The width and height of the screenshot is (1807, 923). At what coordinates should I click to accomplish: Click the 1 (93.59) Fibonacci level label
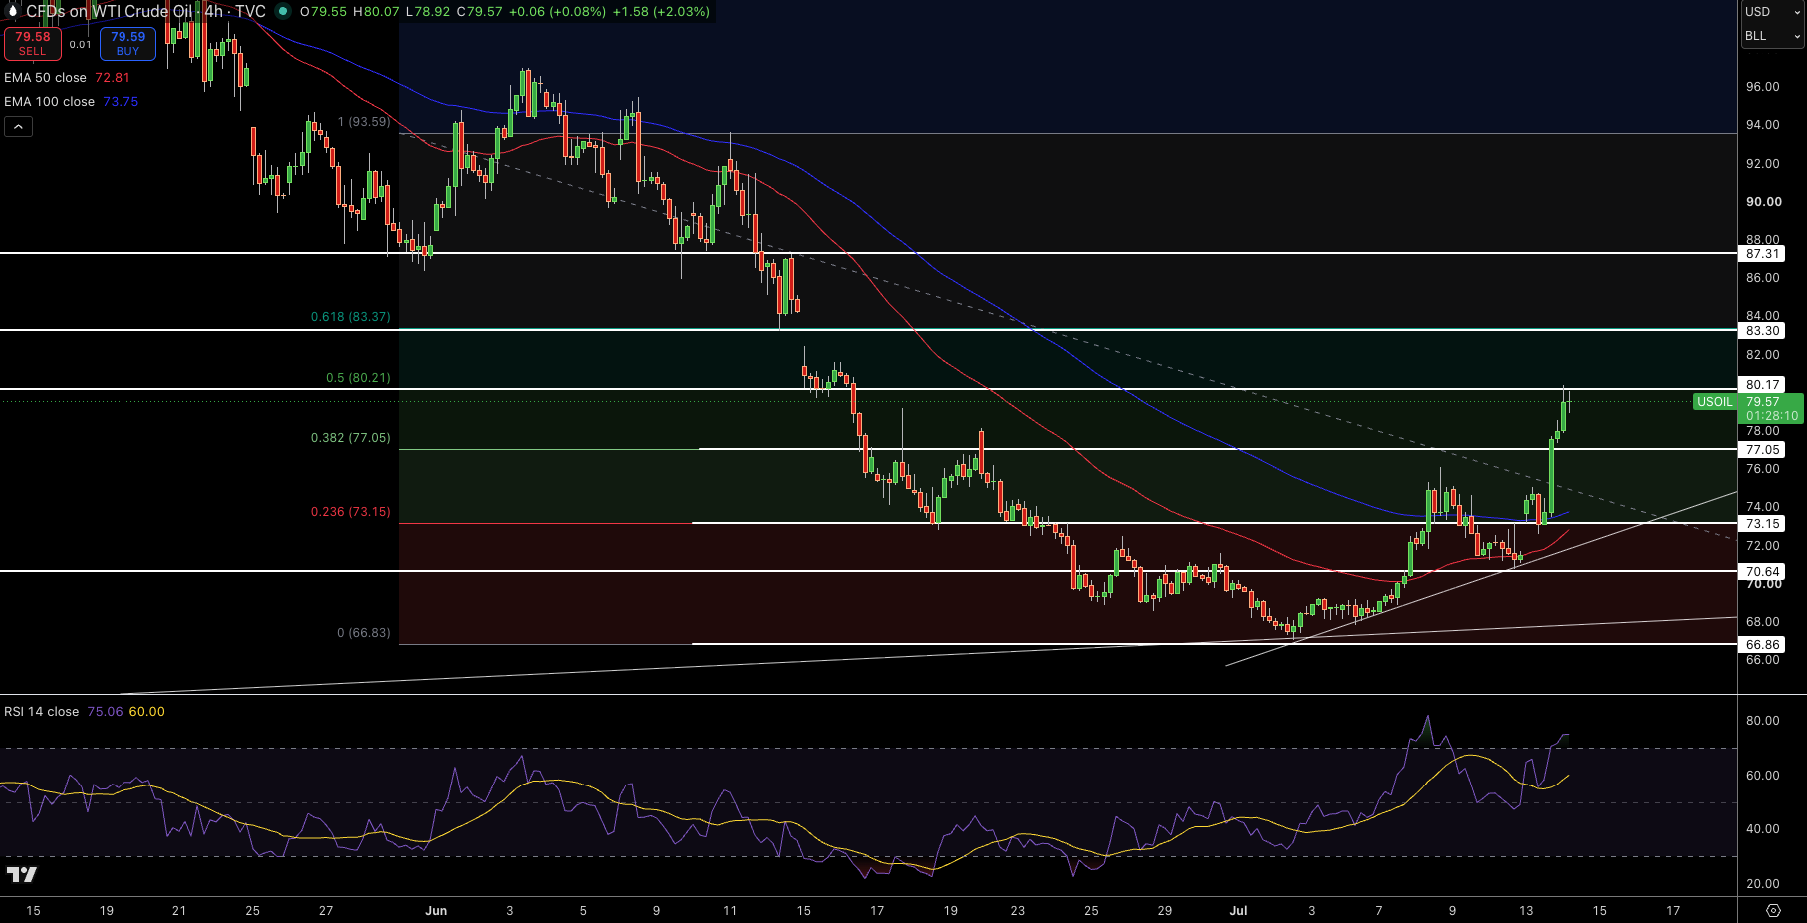click(x=364, y=122)
